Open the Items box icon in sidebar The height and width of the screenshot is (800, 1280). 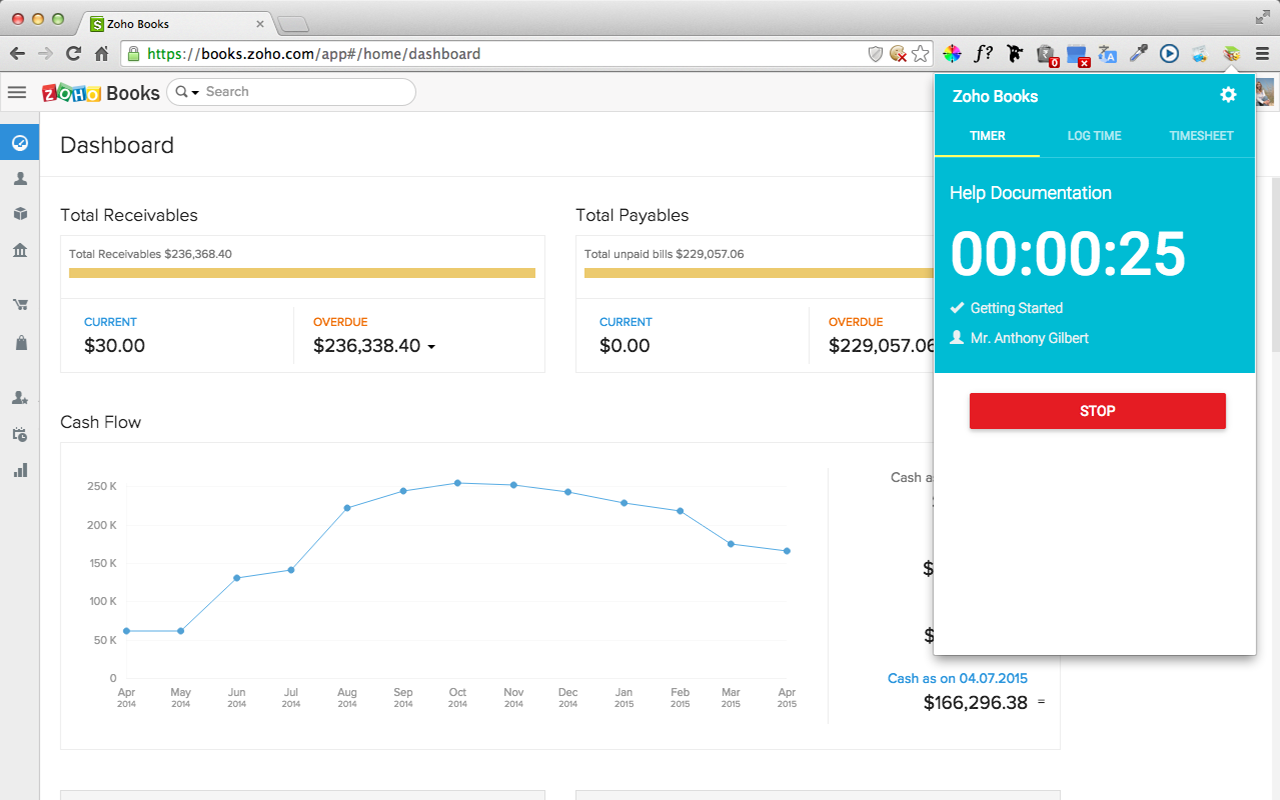[x=20, y=214]
